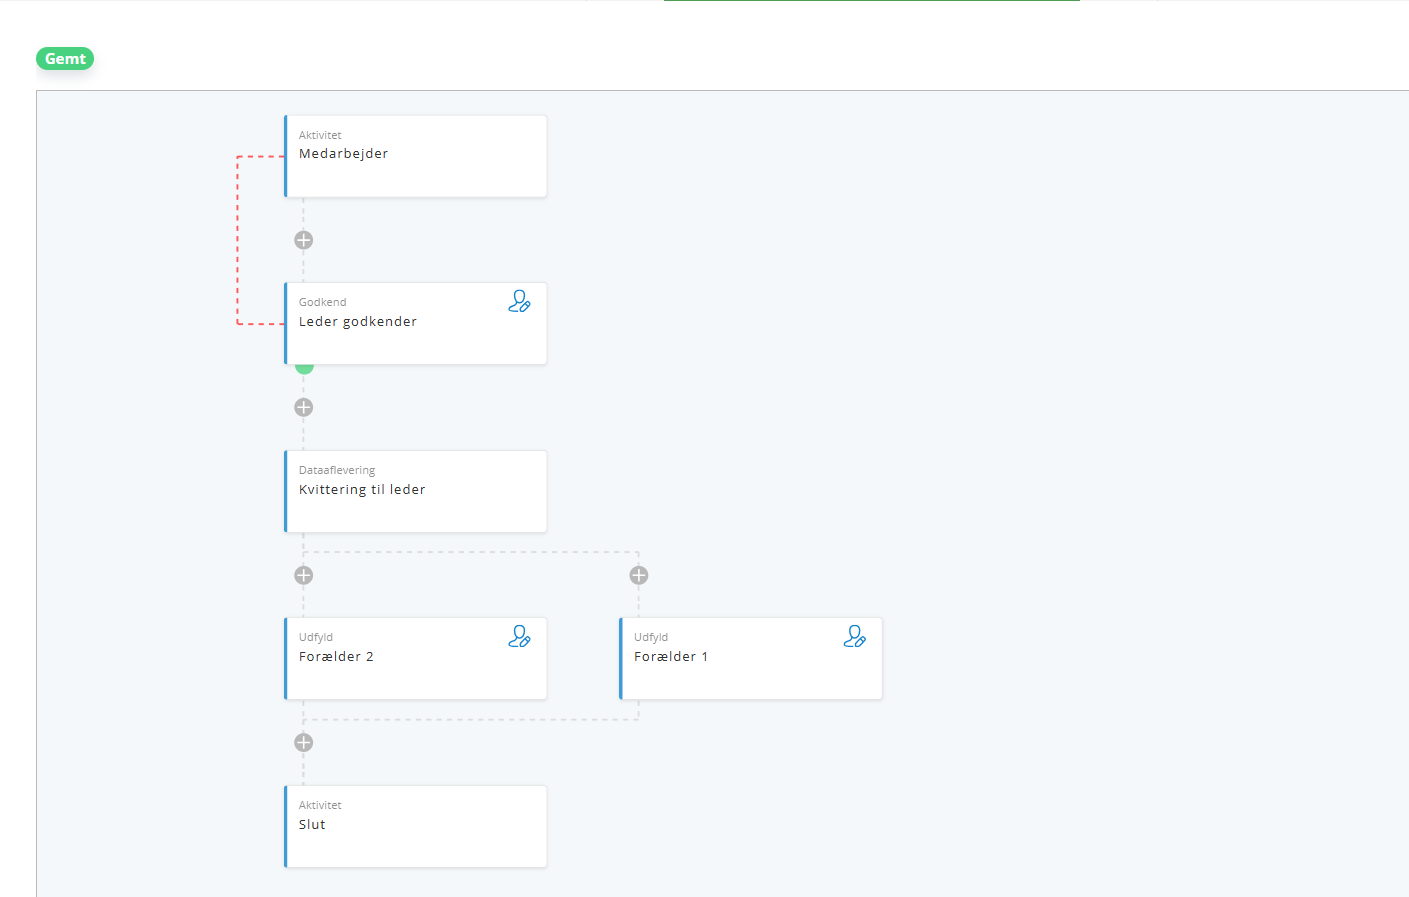Click the green Gemt status badge
Image resolution: width=1409 pixels, height=897 pixels.
[65, 59]
